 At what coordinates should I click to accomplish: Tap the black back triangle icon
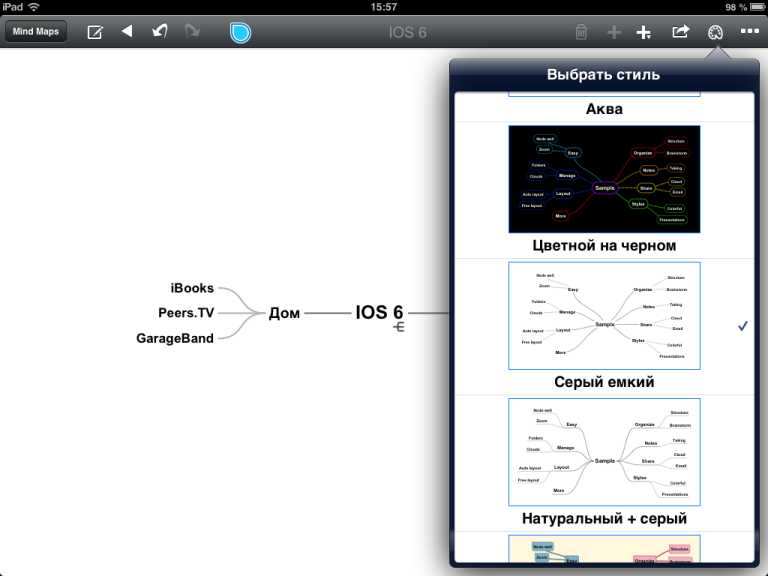point(127,31)
